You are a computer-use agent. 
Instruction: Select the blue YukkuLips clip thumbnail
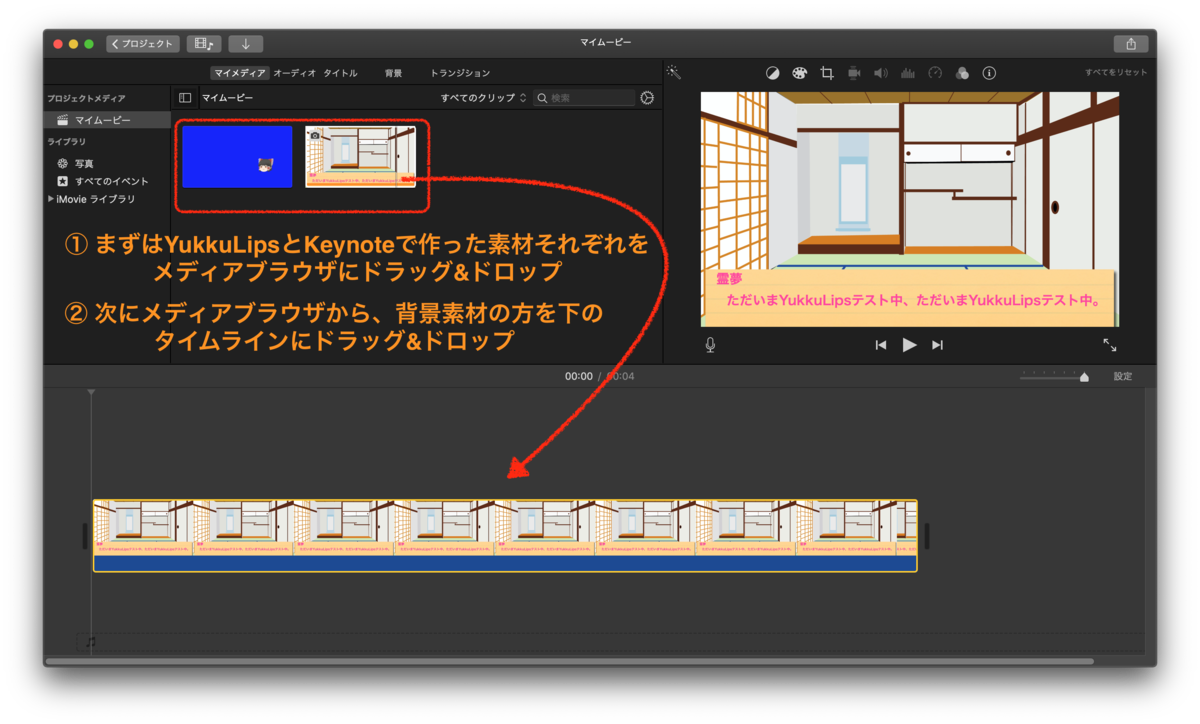(237, 156)
